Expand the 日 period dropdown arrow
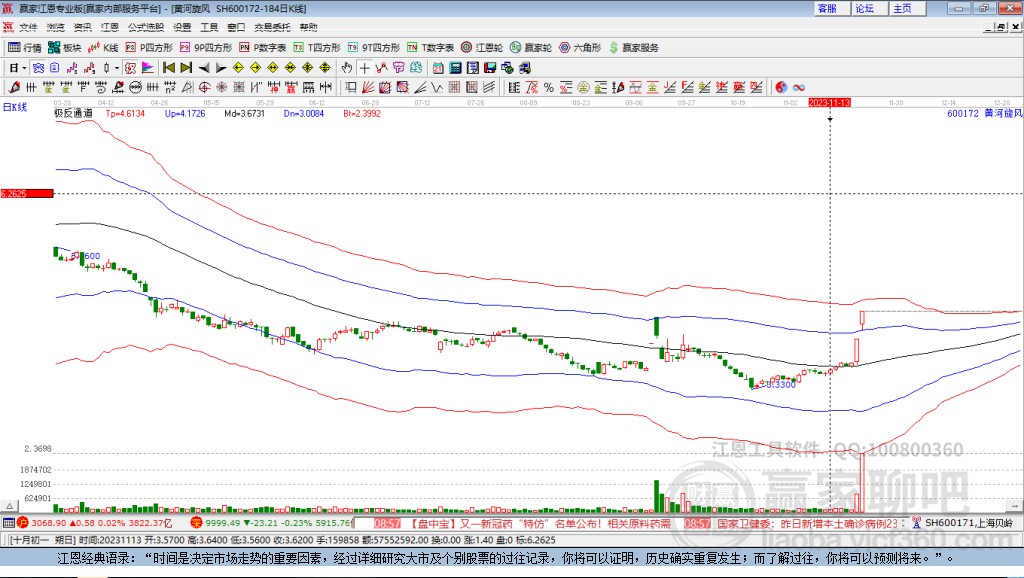Viewport: 1024px width, 578px height. point(24,68)
